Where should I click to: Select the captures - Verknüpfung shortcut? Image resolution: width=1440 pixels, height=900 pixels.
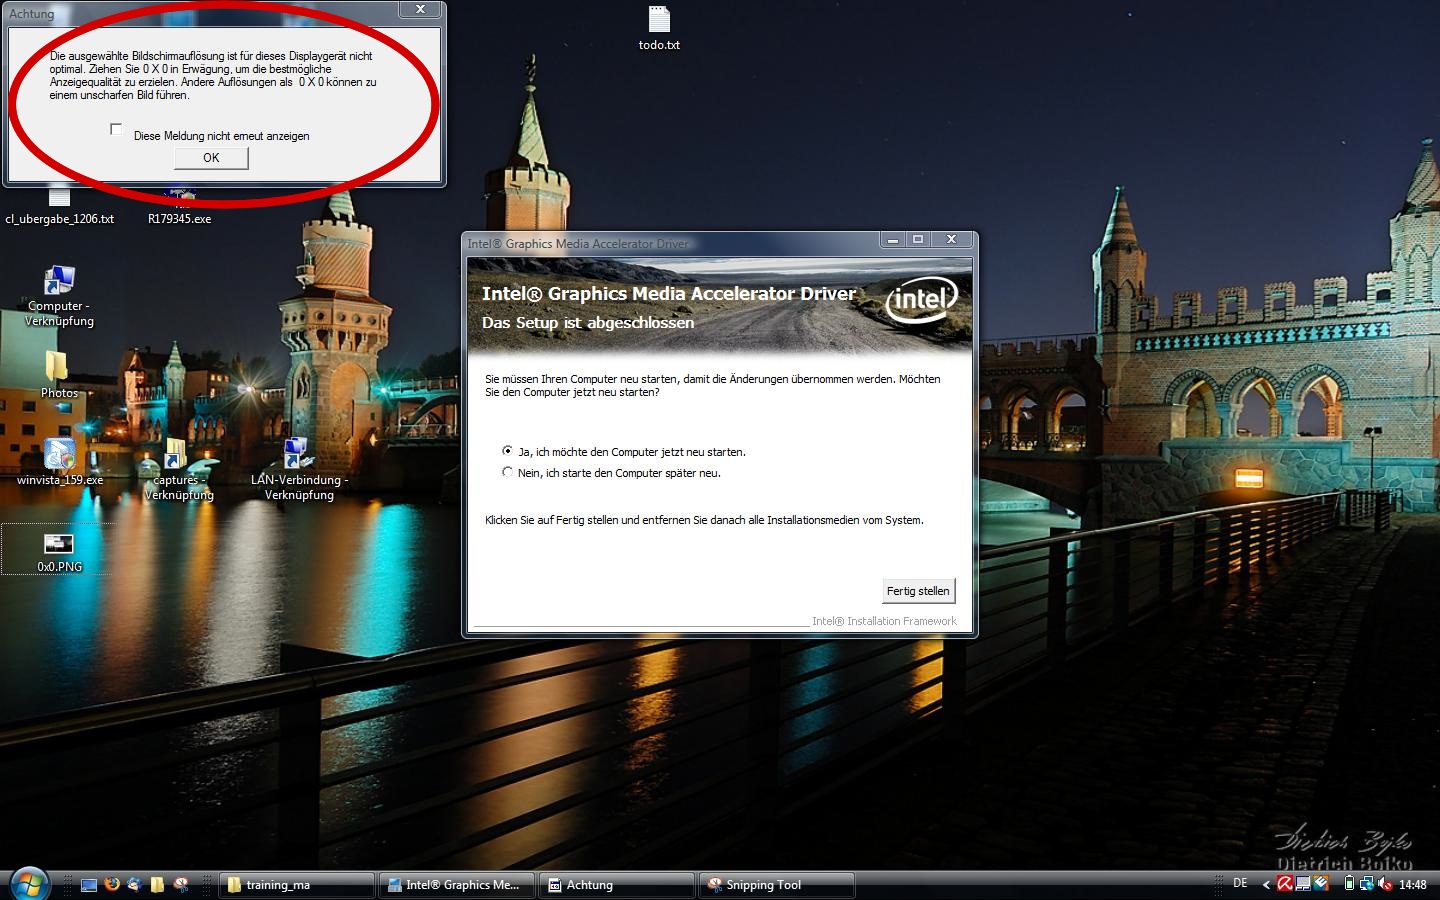179,470
